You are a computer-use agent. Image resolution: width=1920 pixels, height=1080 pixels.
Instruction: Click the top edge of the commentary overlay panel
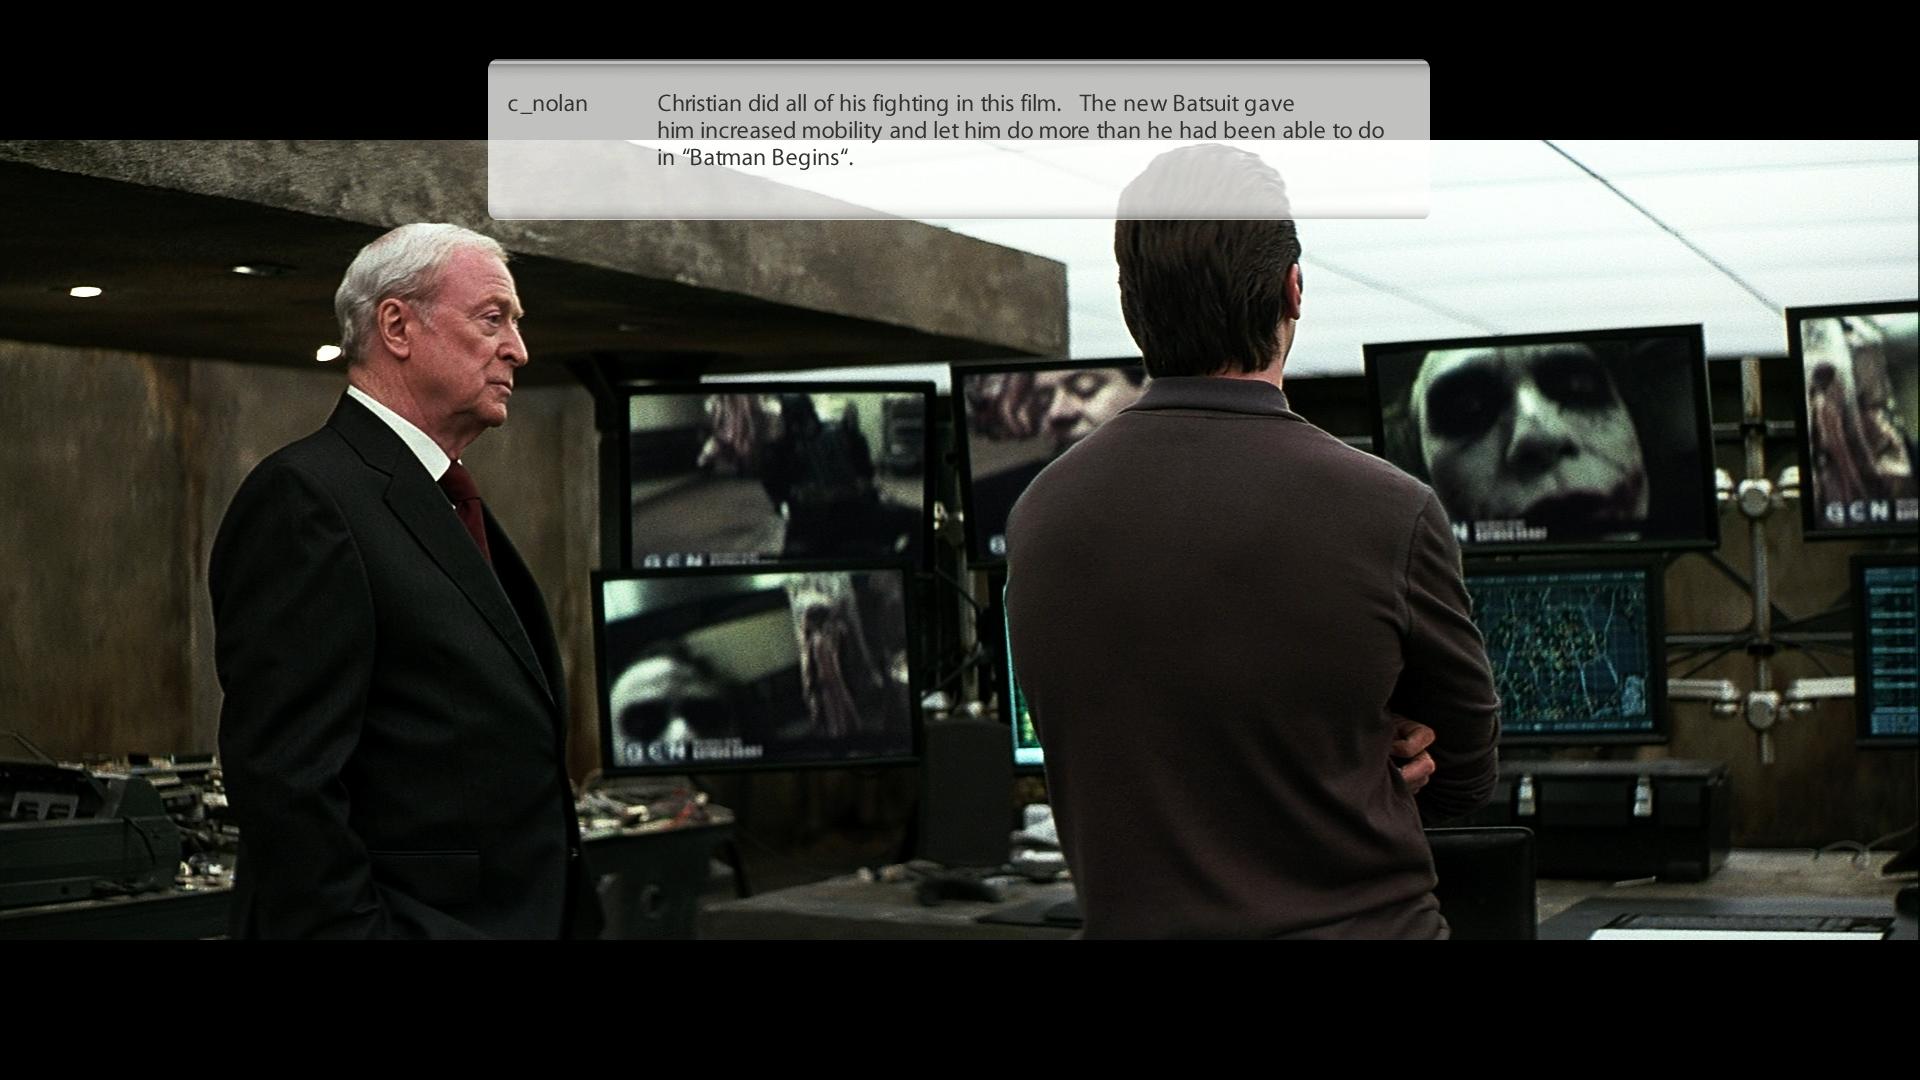point(958,63)
